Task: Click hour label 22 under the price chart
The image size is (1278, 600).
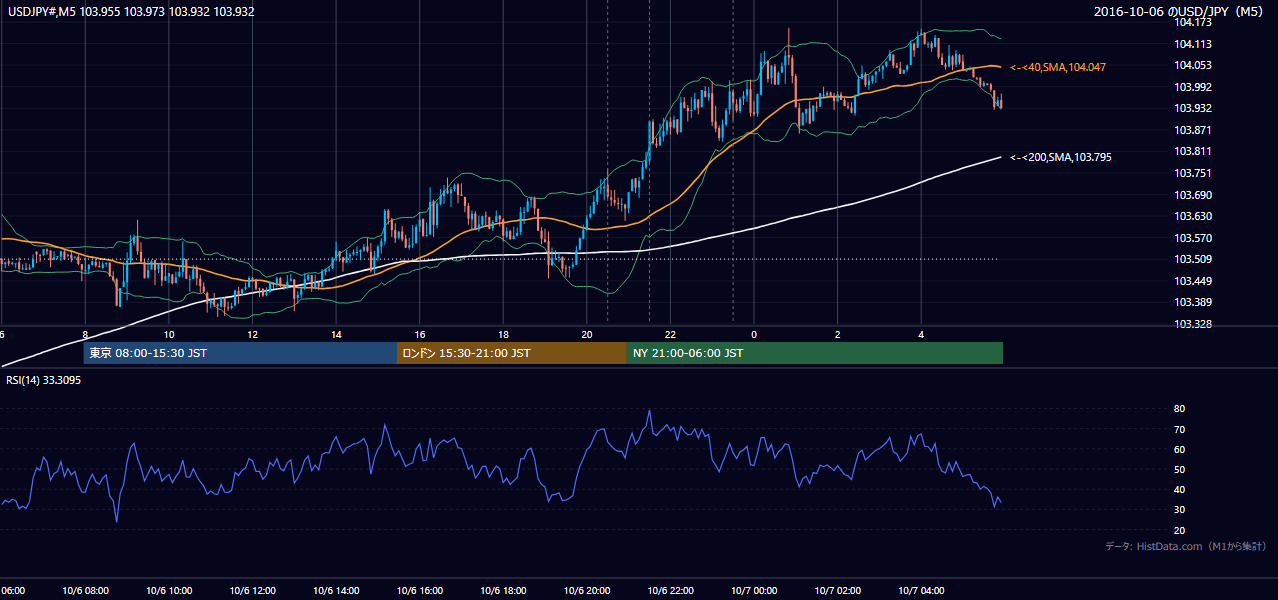Action: 670,334
